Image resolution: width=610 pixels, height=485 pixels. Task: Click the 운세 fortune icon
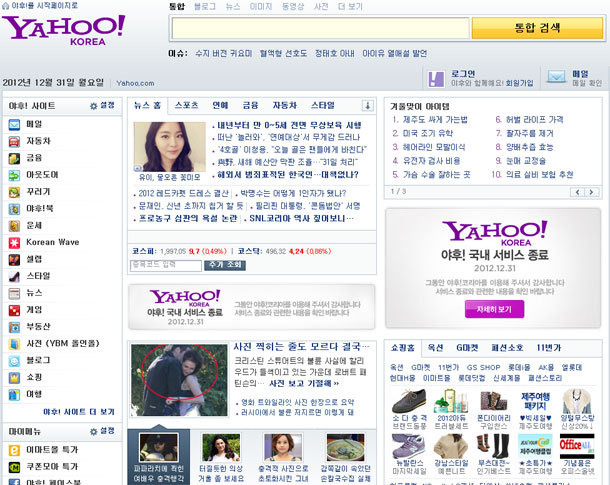[14, 226]
